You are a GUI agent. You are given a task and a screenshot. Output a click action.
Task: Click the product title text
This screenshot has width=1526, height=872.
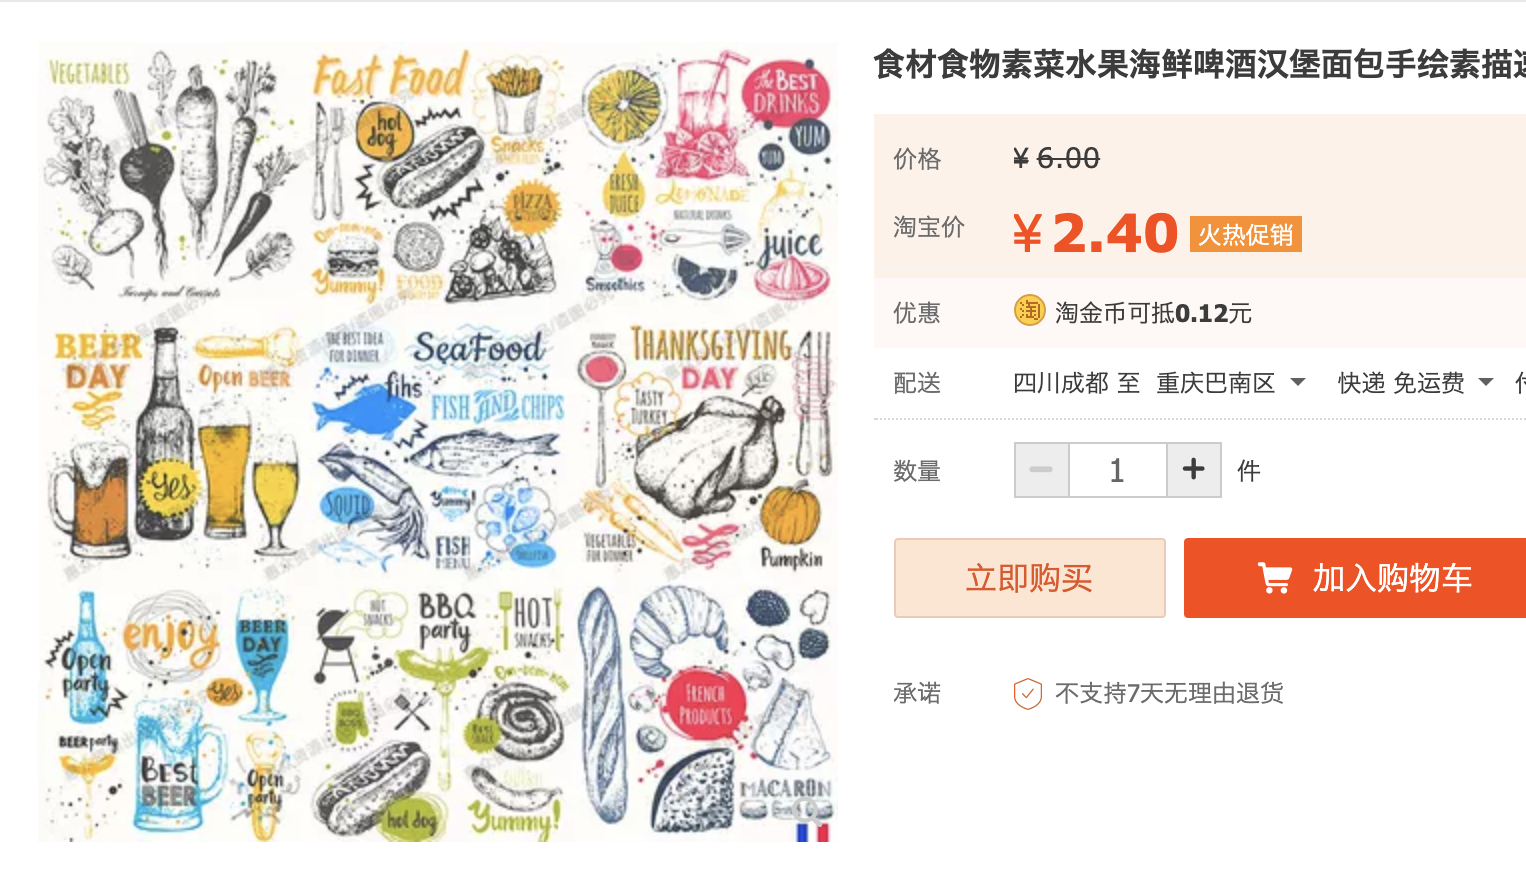pos(1200,65)
